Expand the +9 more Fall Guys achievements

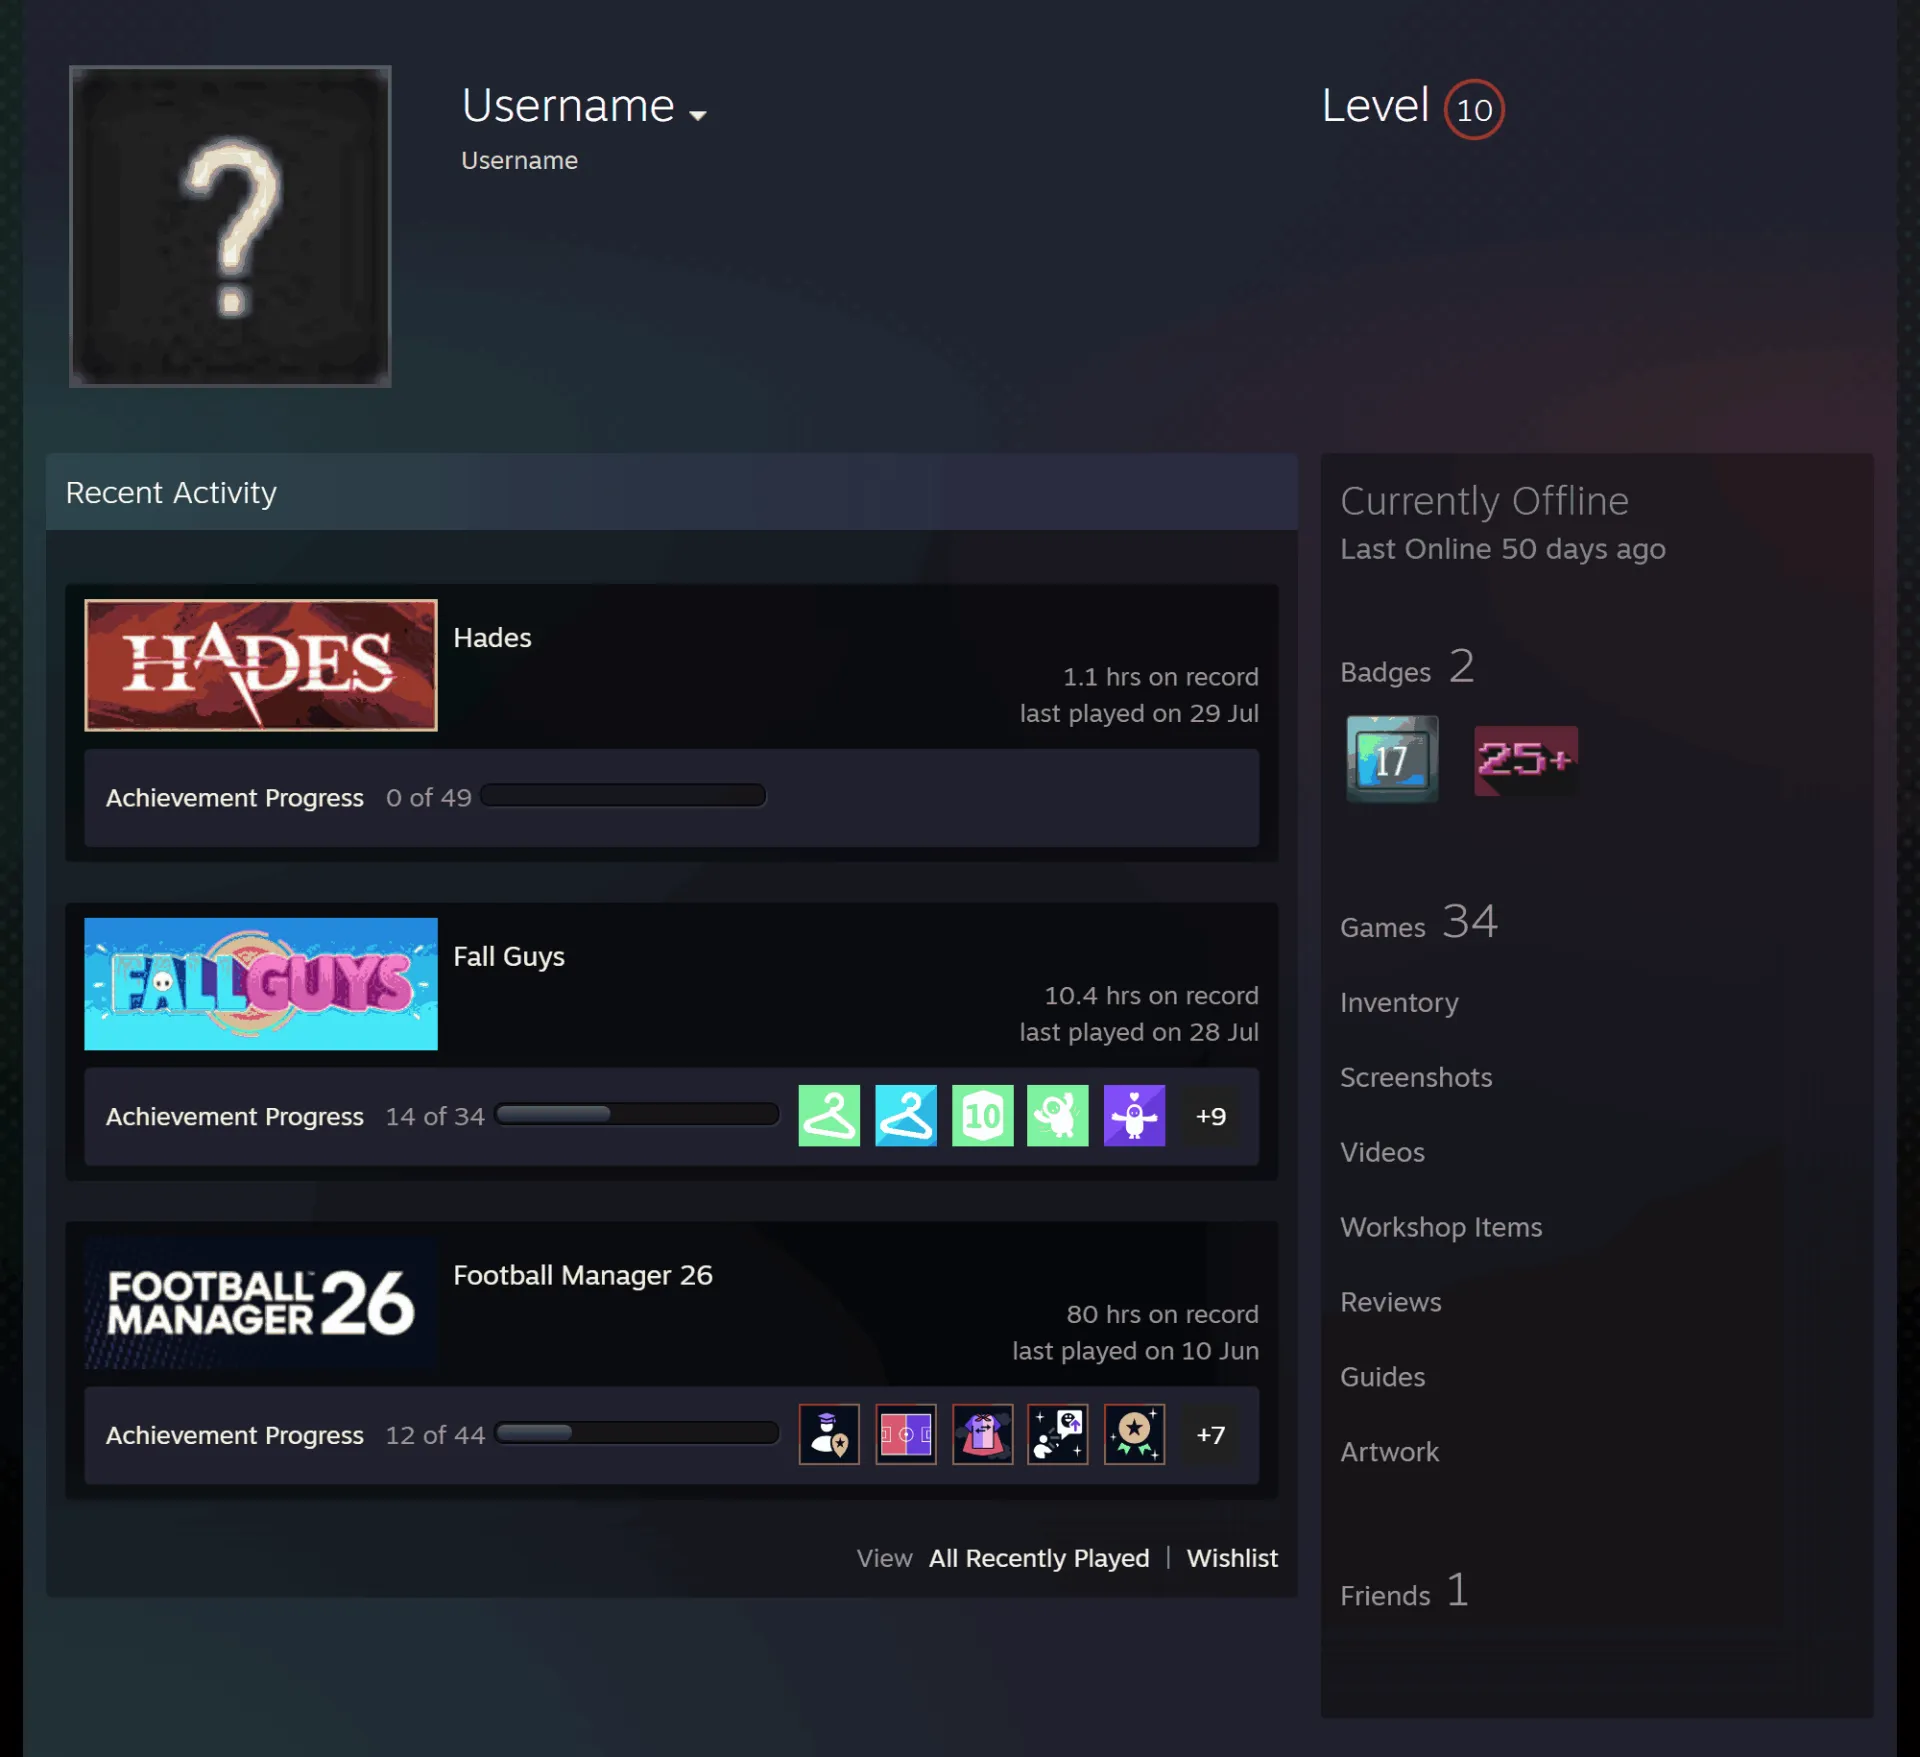(x=1211, y=1115)
